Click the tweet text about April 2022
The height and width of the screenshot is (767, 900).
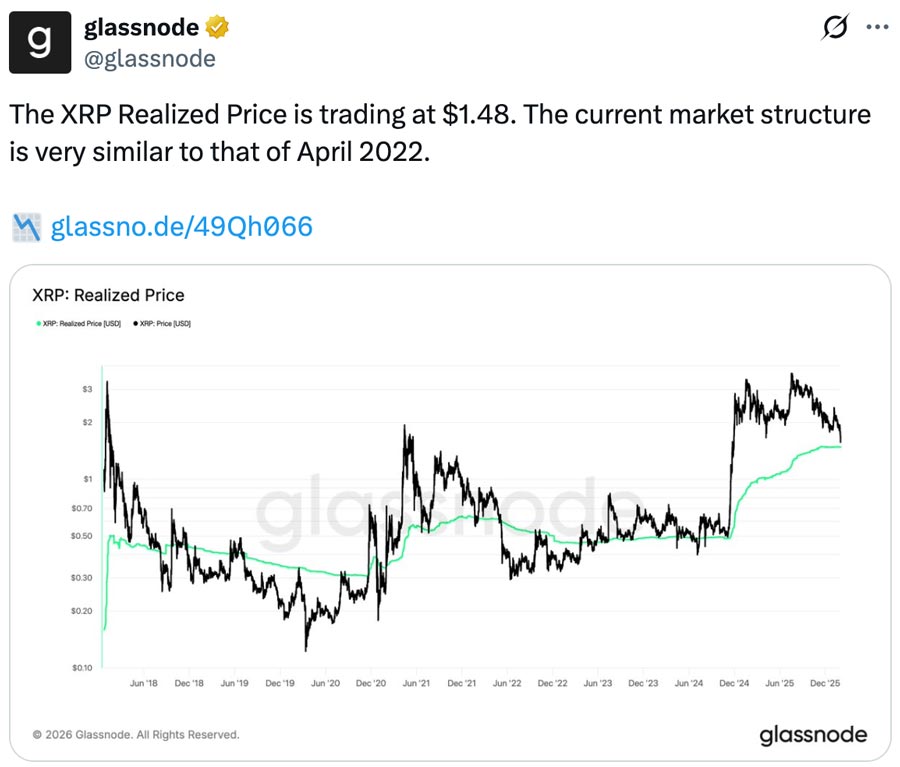point(440,135)
